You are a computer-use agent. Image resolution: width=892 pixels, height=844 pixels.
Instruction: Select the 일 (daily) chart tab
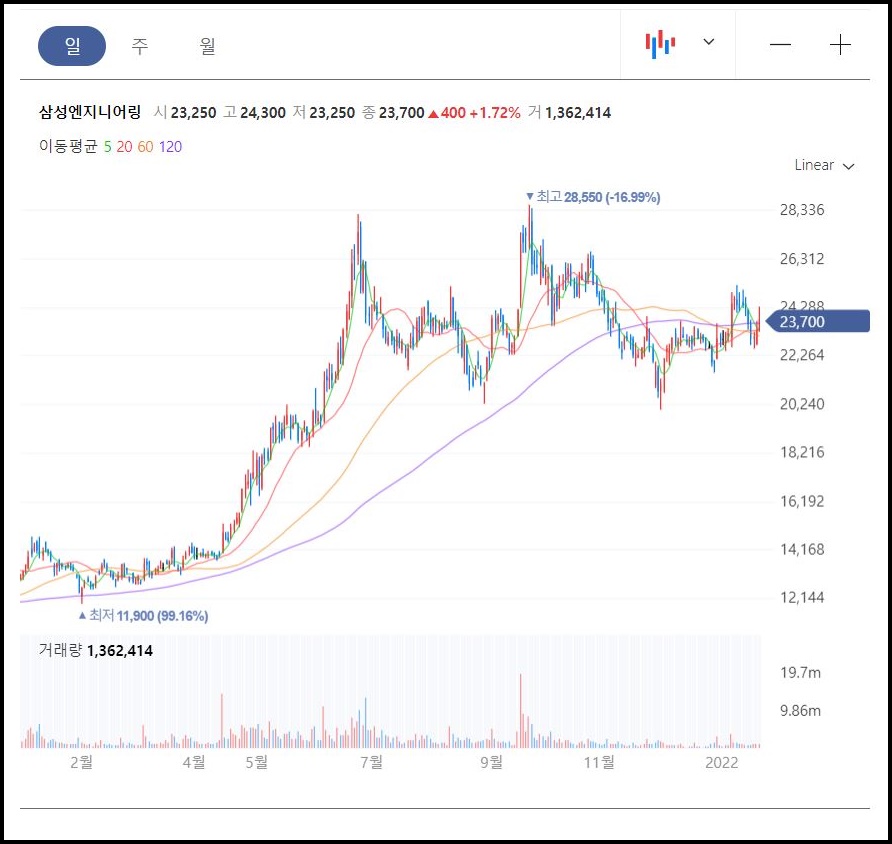pos(72,45)
